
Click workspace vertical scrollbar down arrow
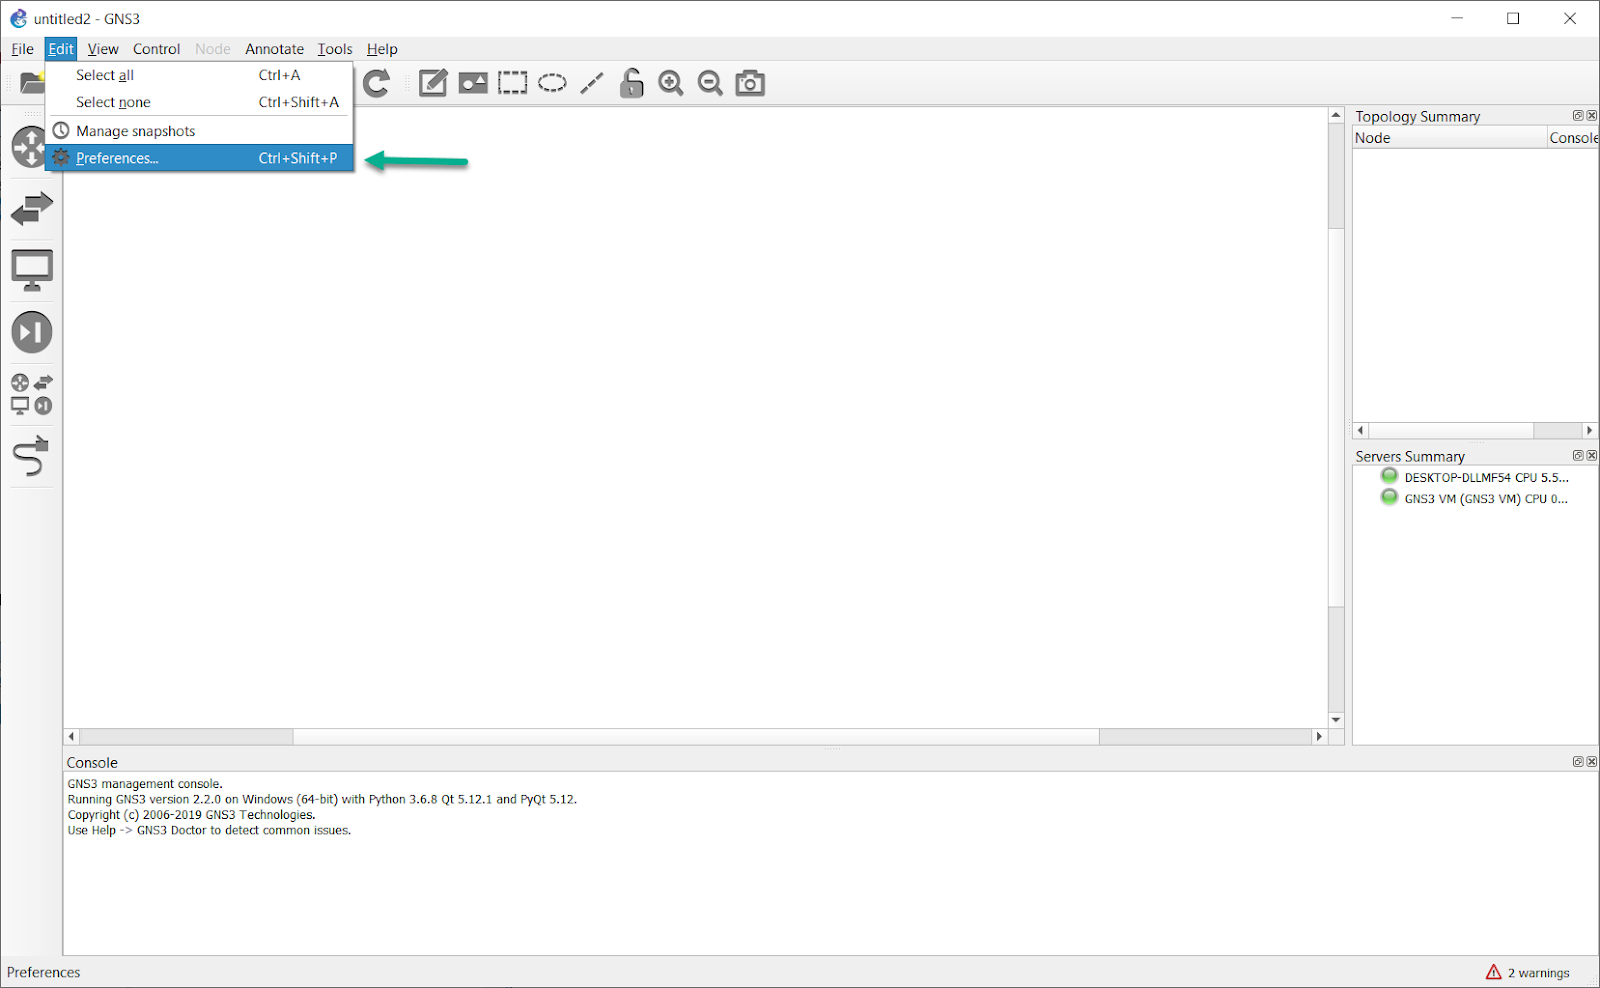click(x=1336, y=720)
